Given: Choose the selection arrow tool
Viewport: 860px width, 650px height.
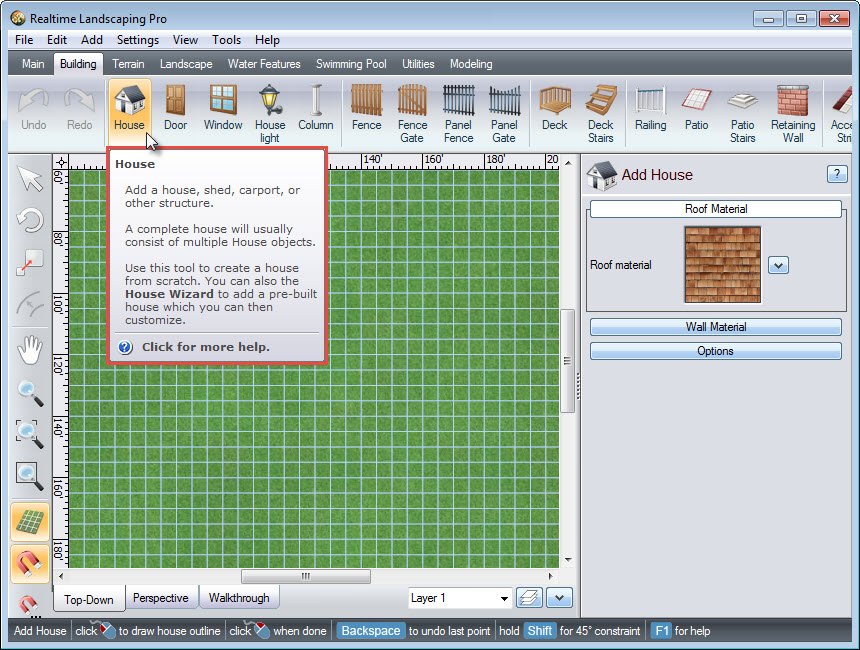Looking at the screenshot, I should click(30, 179).
